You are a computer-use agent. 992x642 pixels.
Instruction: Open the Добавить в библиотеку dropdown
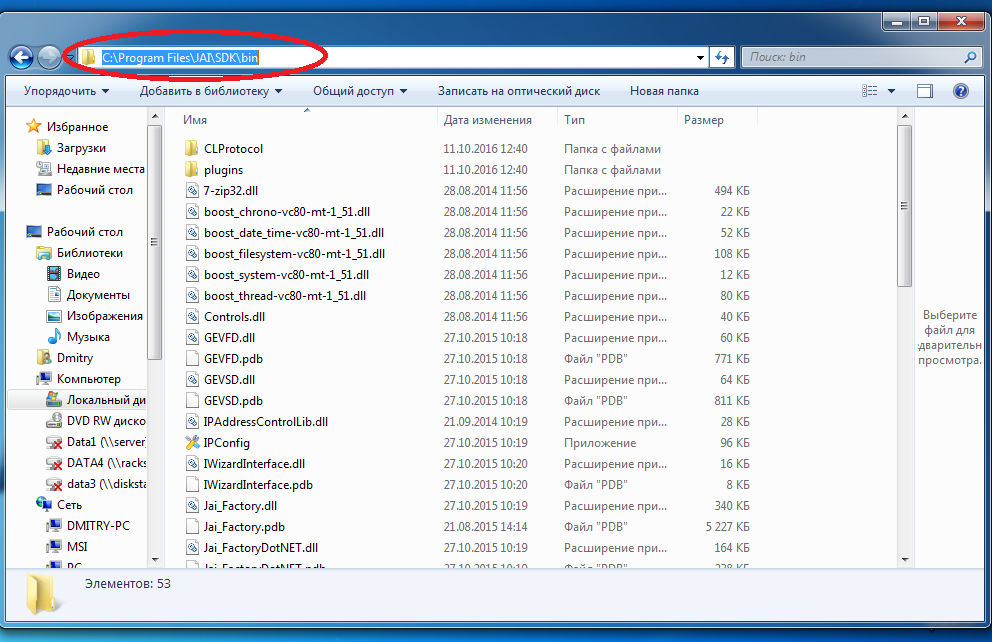(x=210, y=91)
